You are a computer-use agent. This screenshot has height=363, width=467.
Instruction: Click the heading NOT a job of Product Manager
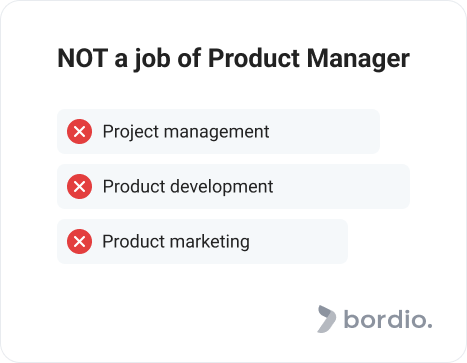pyautogui.click(x=233, y=59)
